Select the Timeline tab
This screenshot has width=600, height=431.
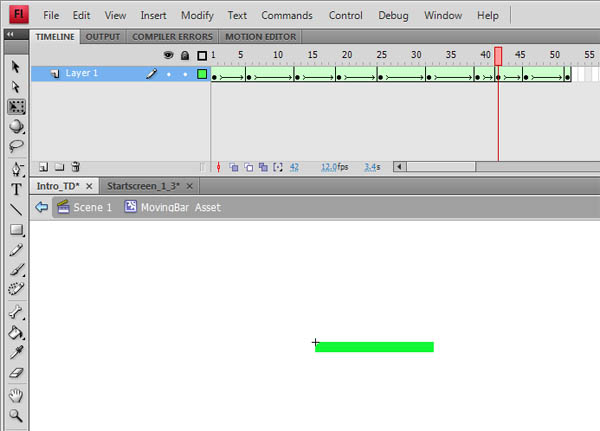(x=55, y=37)
